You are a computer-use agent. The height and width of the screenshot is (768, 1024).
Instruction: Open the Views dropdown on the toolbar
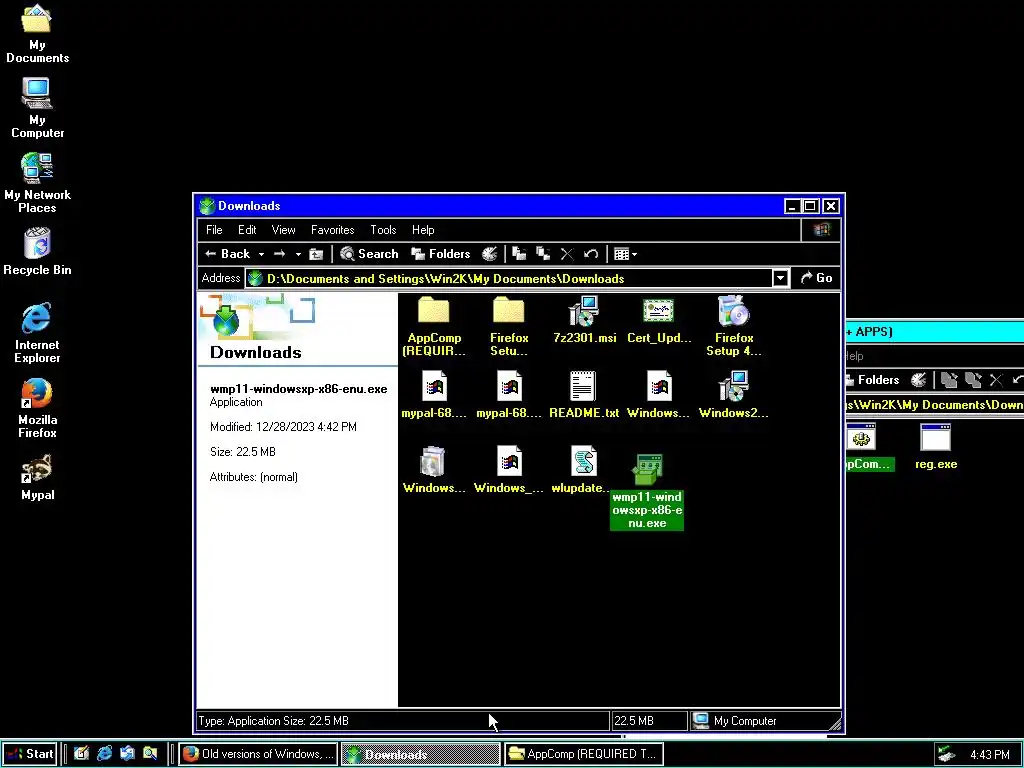coord(625,254)
